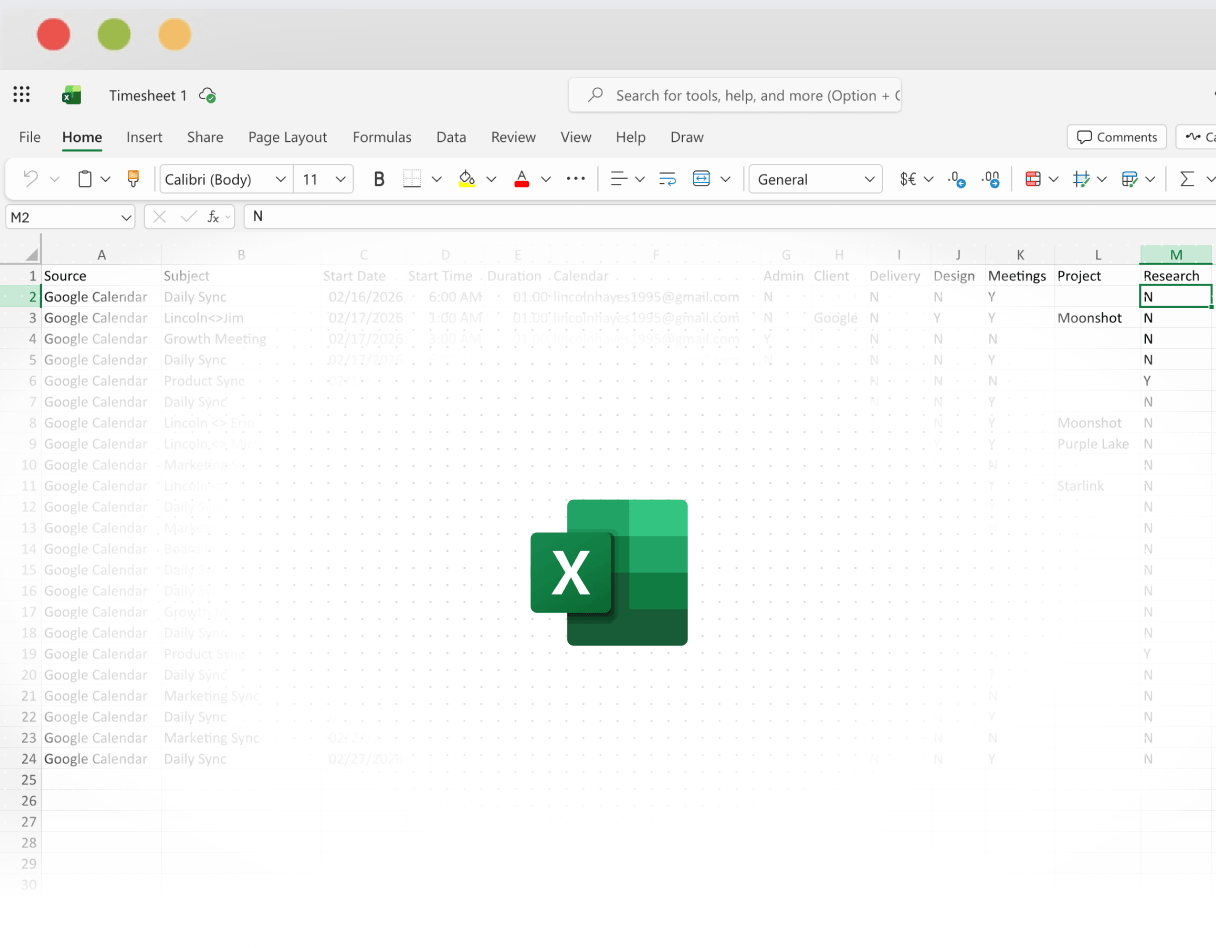Open the Data menu
This screenshot has height=948, width=1216.
451,137
